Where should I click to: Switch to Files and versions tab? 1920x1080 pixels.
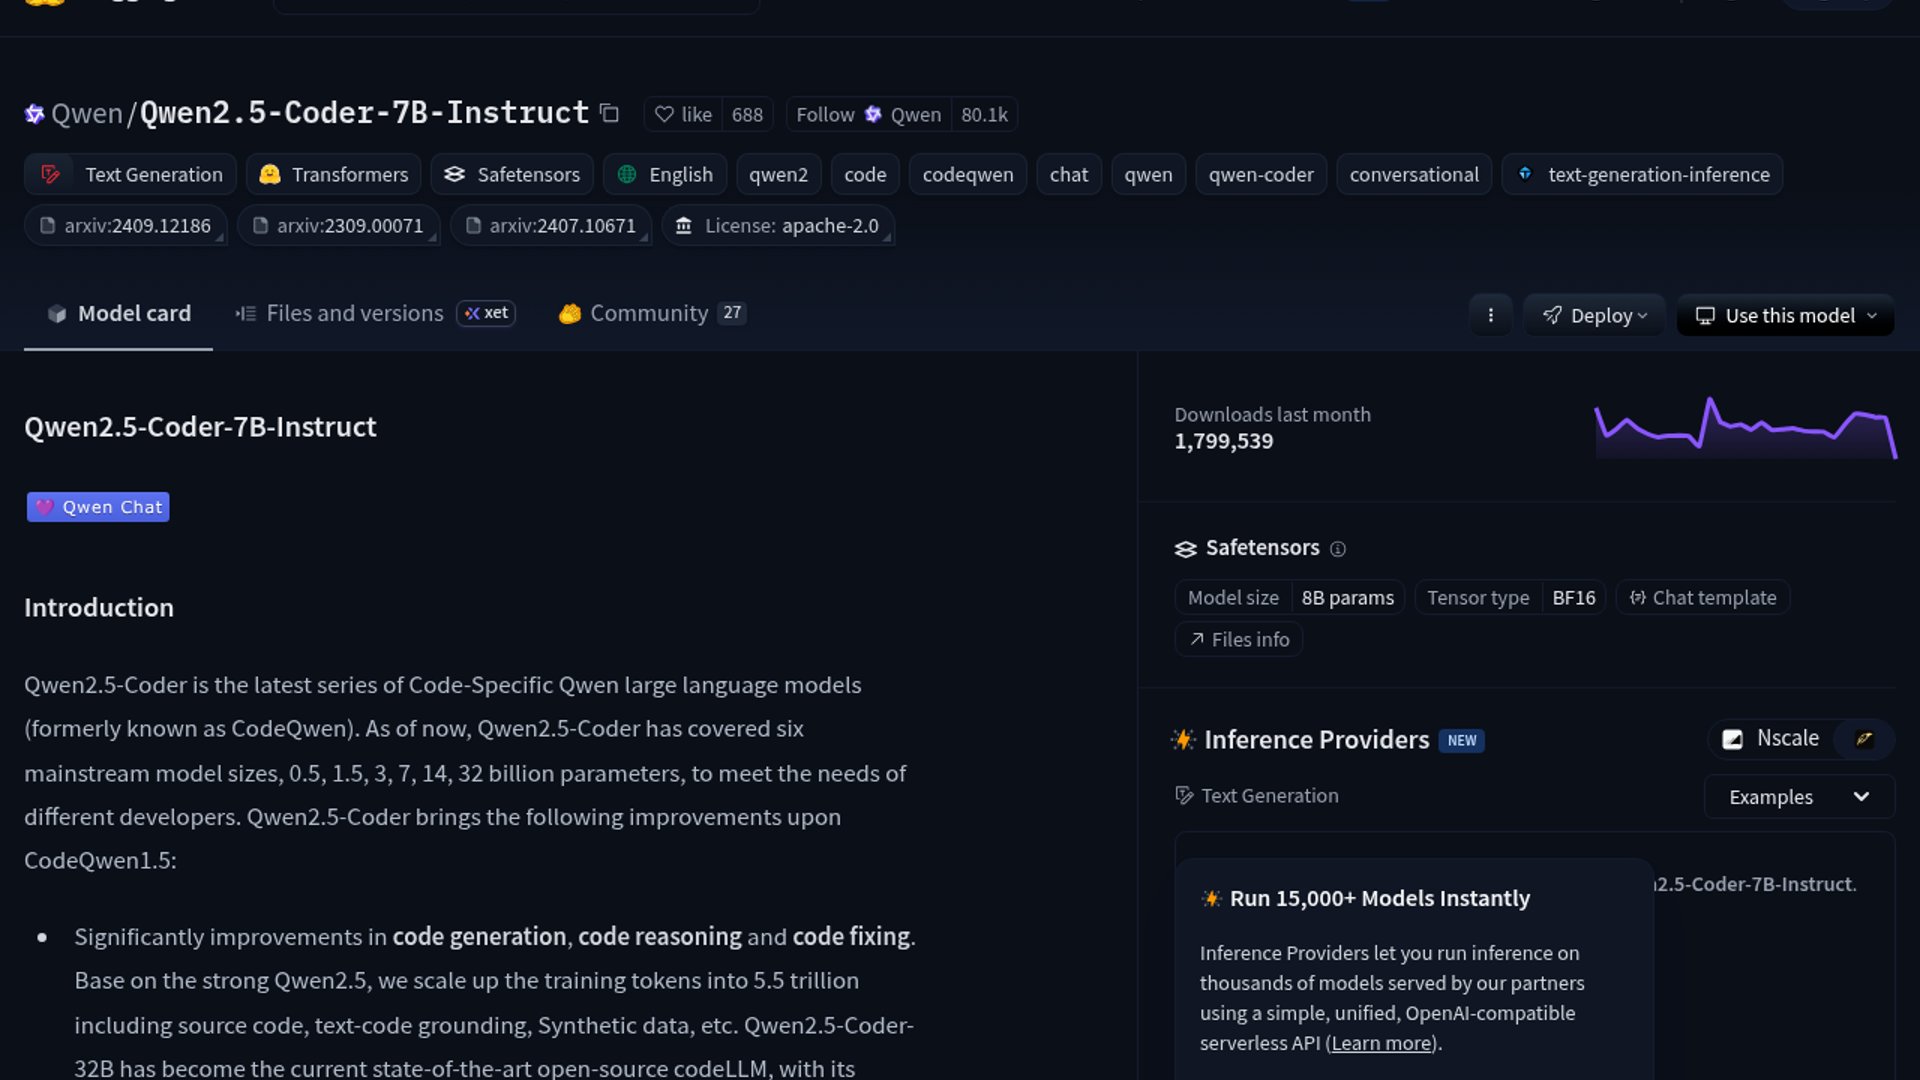[354, 314]
